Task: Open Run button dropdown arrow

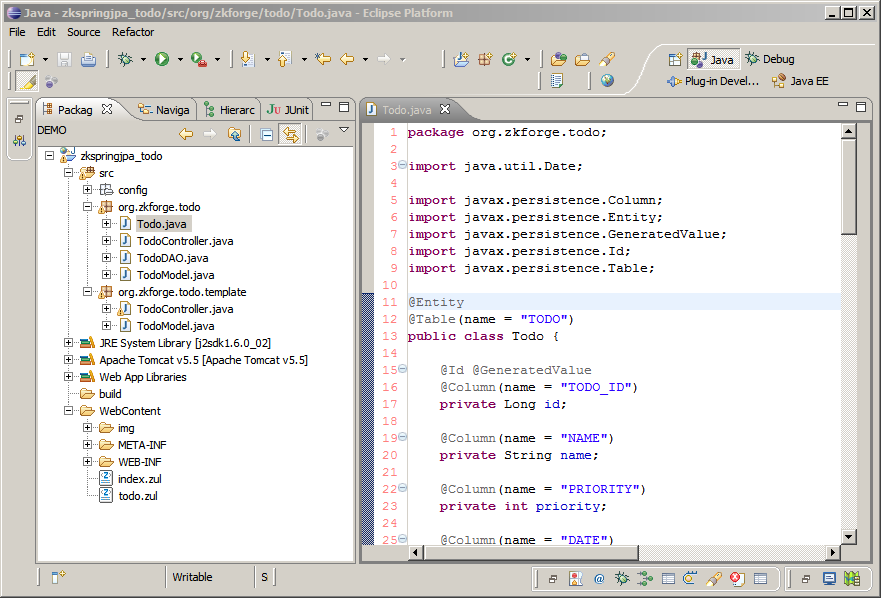Action: click(x=180, y=59)
